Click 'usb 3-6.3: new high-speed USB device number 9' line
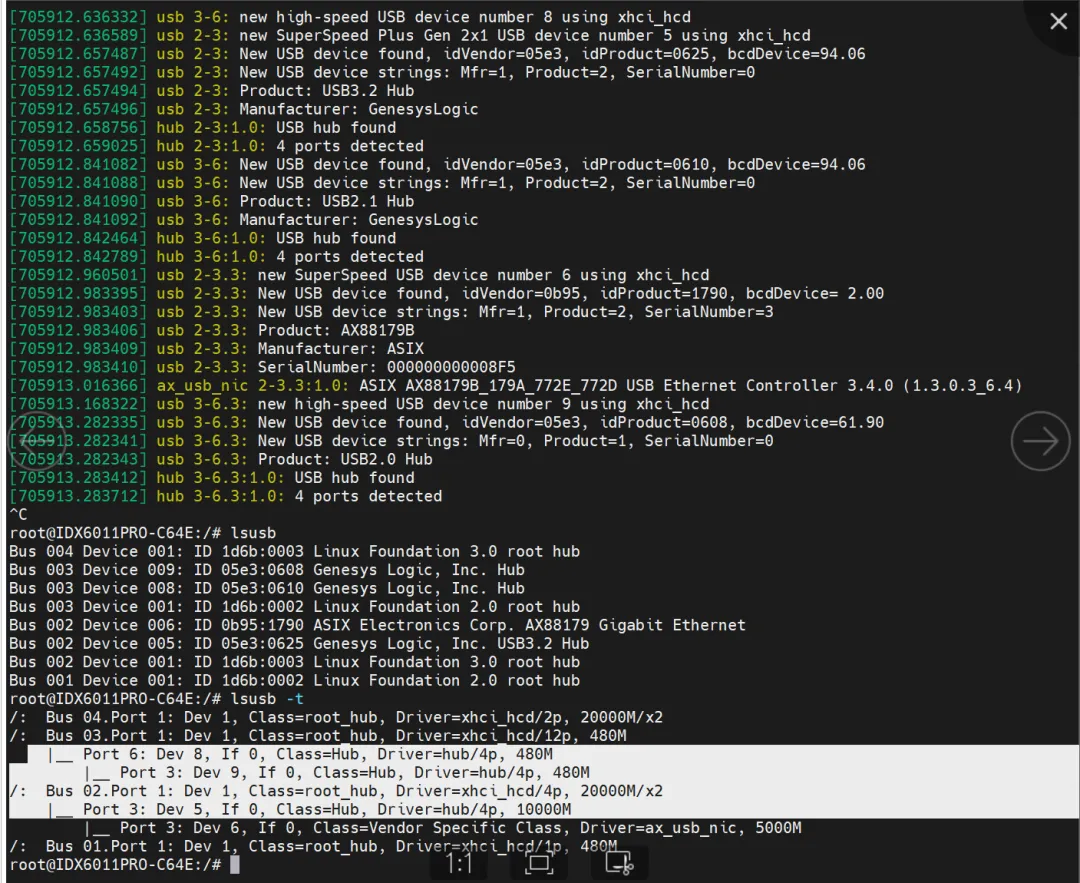 click(x=360, y=404)
